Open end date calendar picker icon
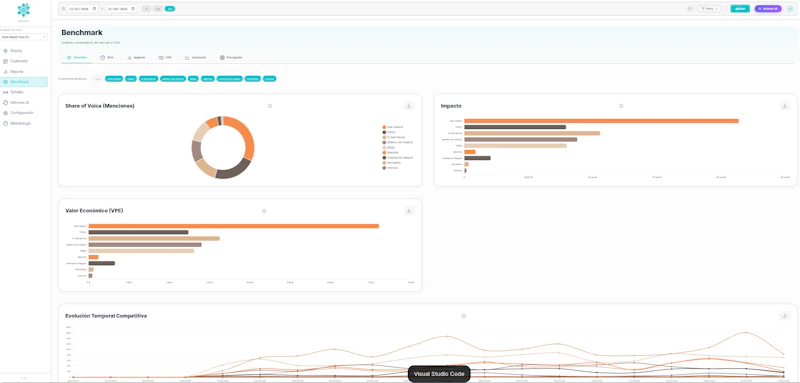The image size is (800, 383). [133, 9]
